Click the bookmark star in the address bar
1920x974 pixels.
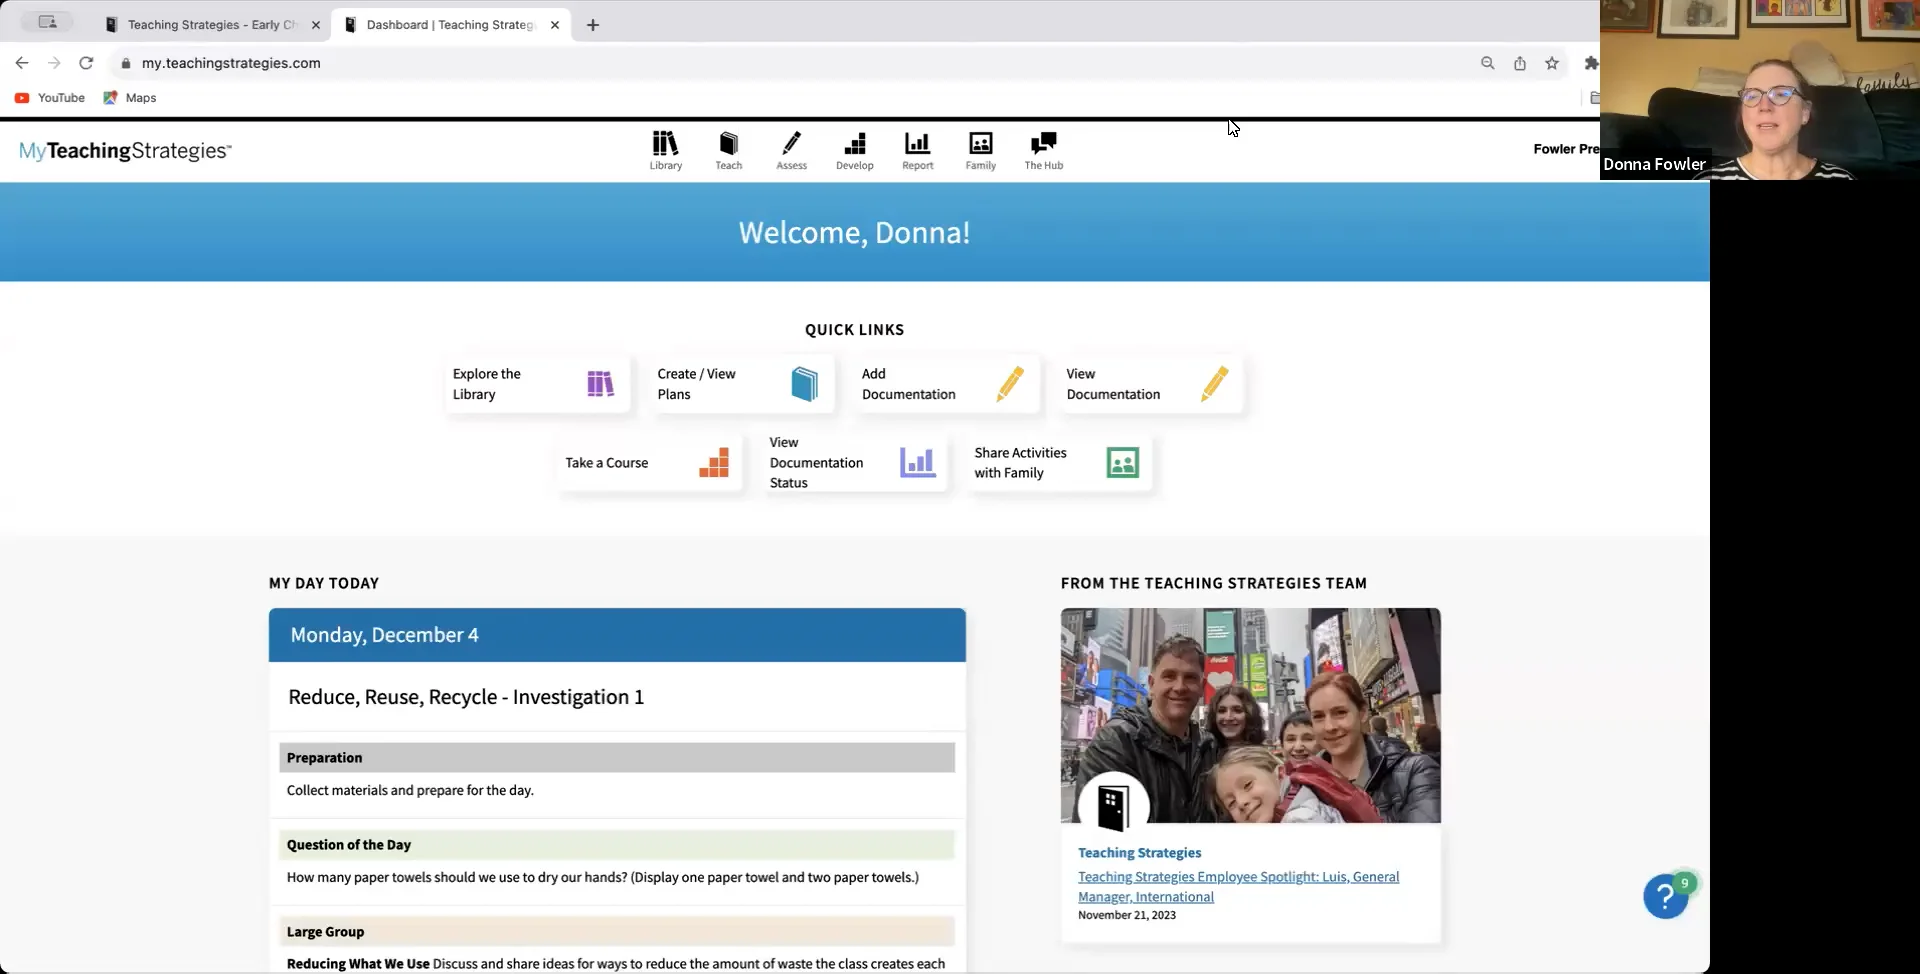pos(1551,62)
